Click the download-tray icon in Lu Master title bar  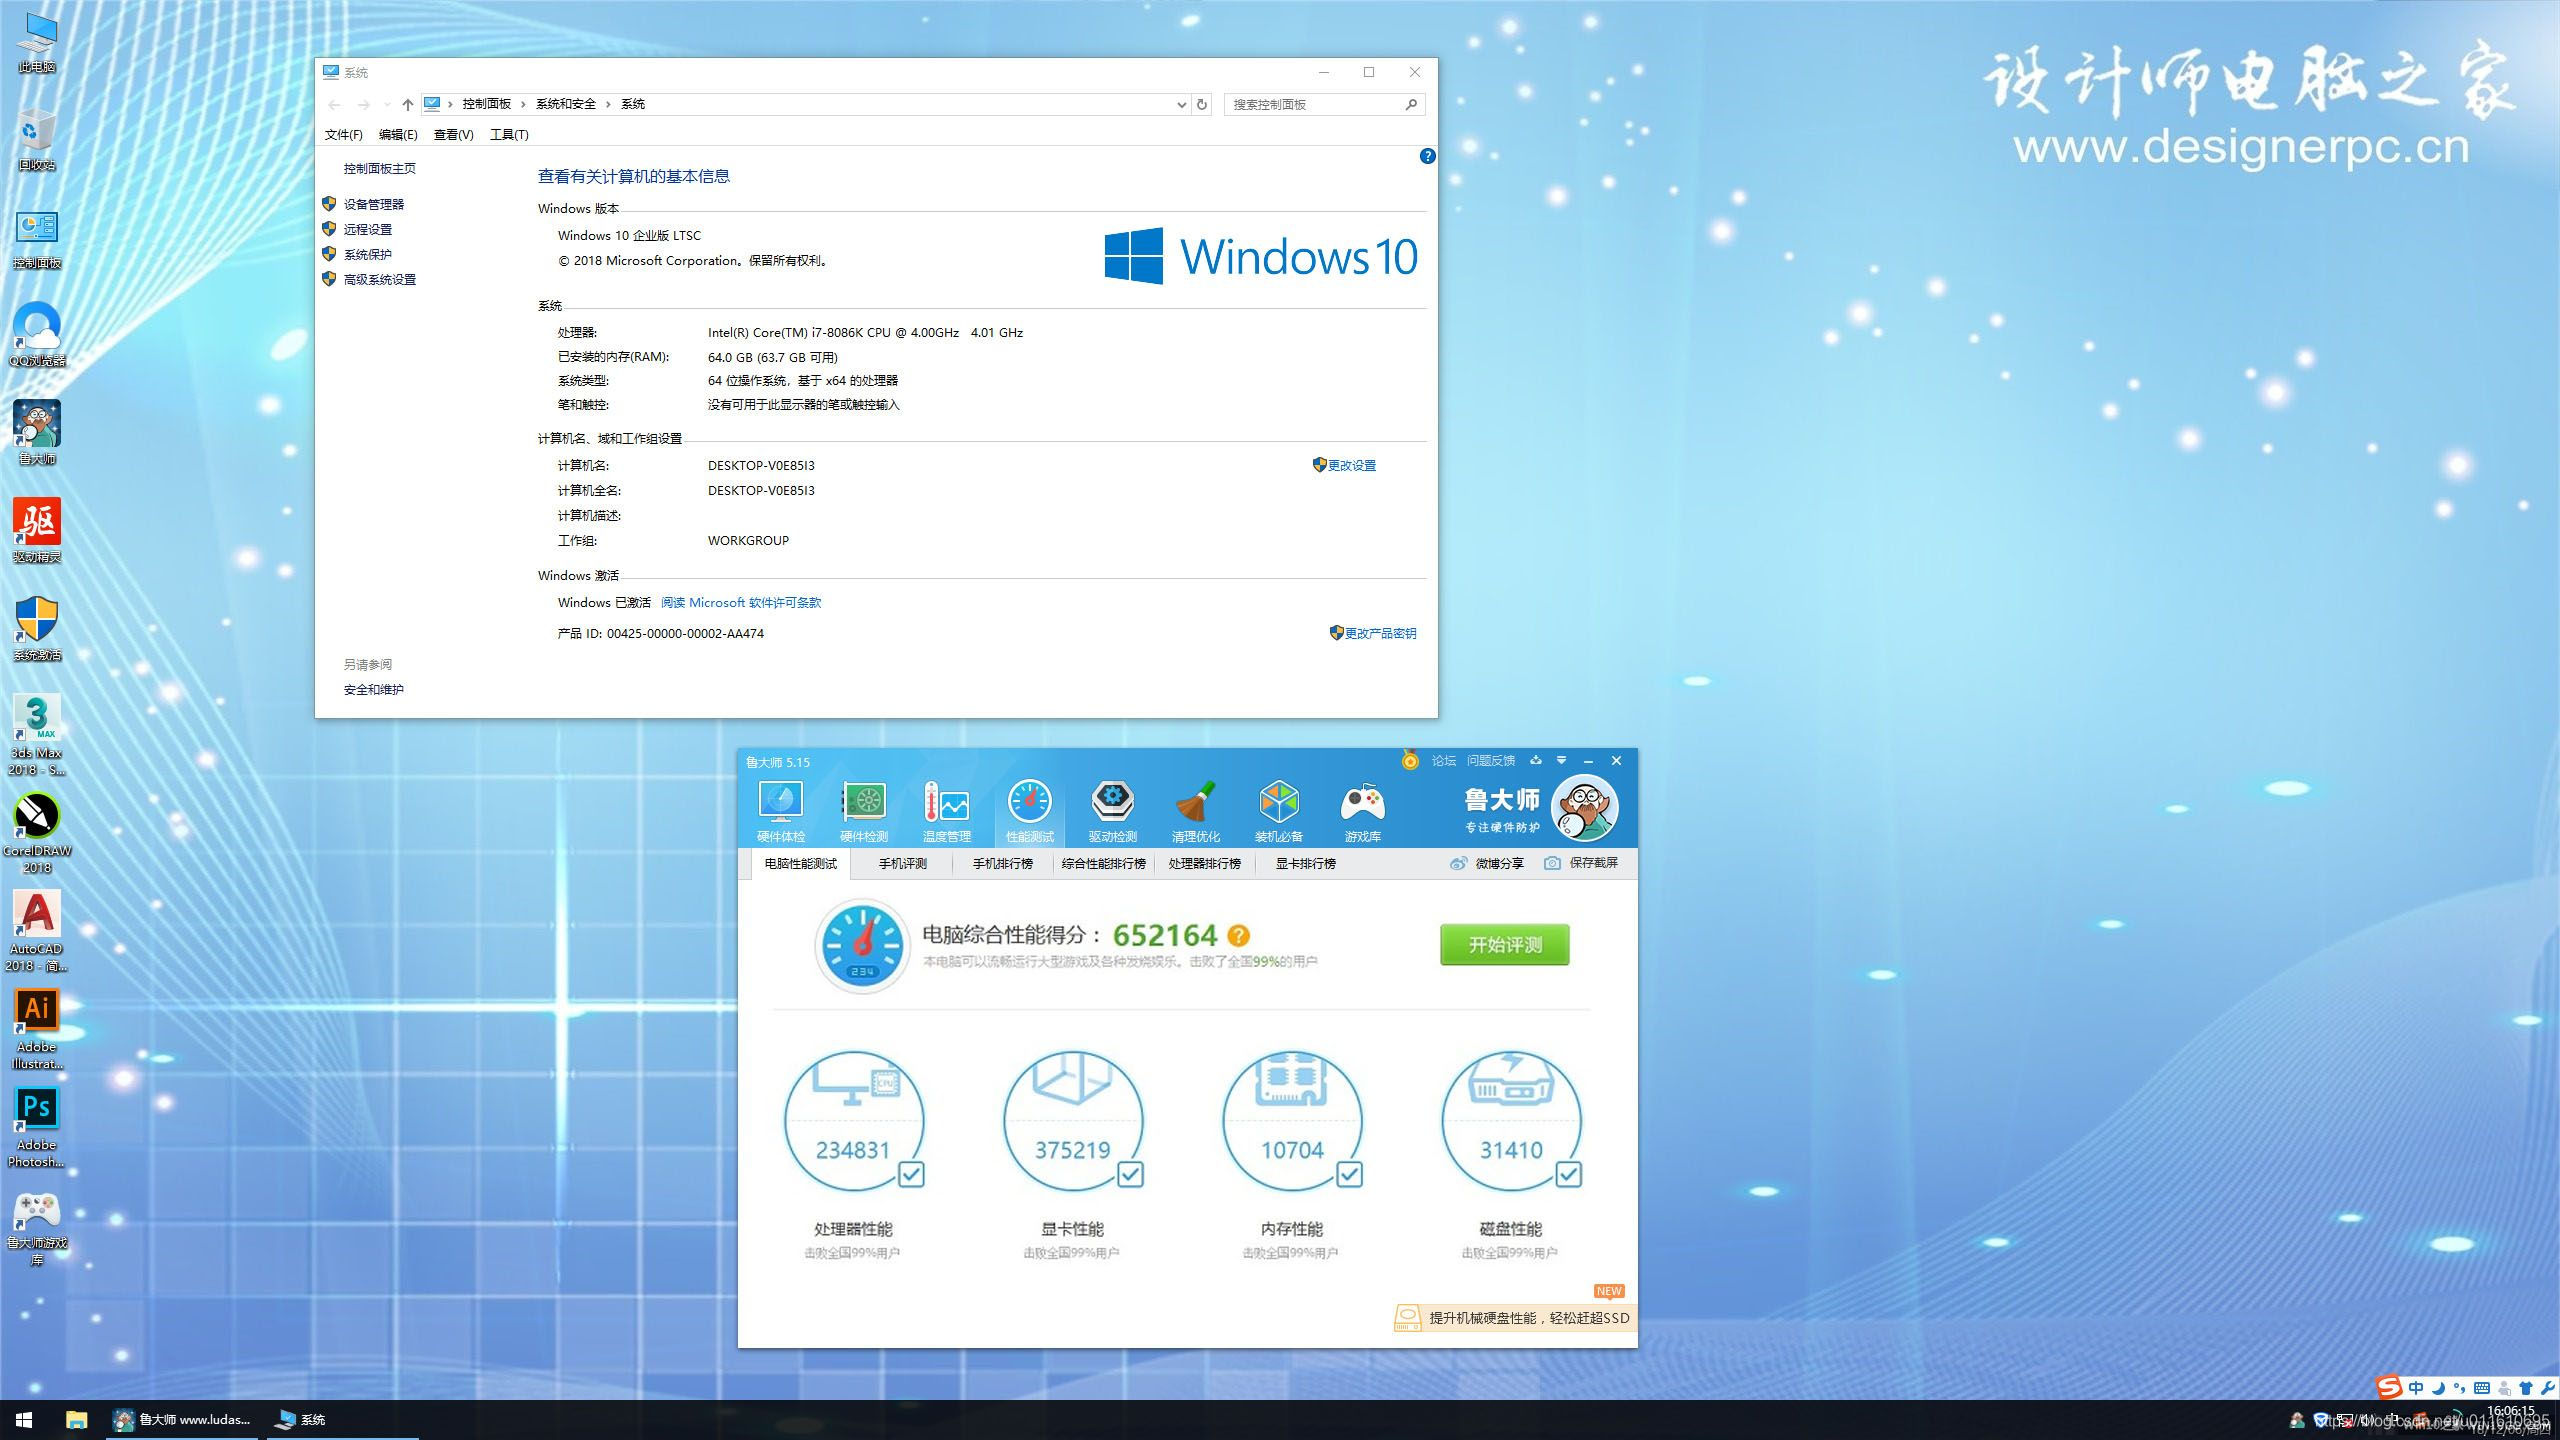[x=1536, y=761]
